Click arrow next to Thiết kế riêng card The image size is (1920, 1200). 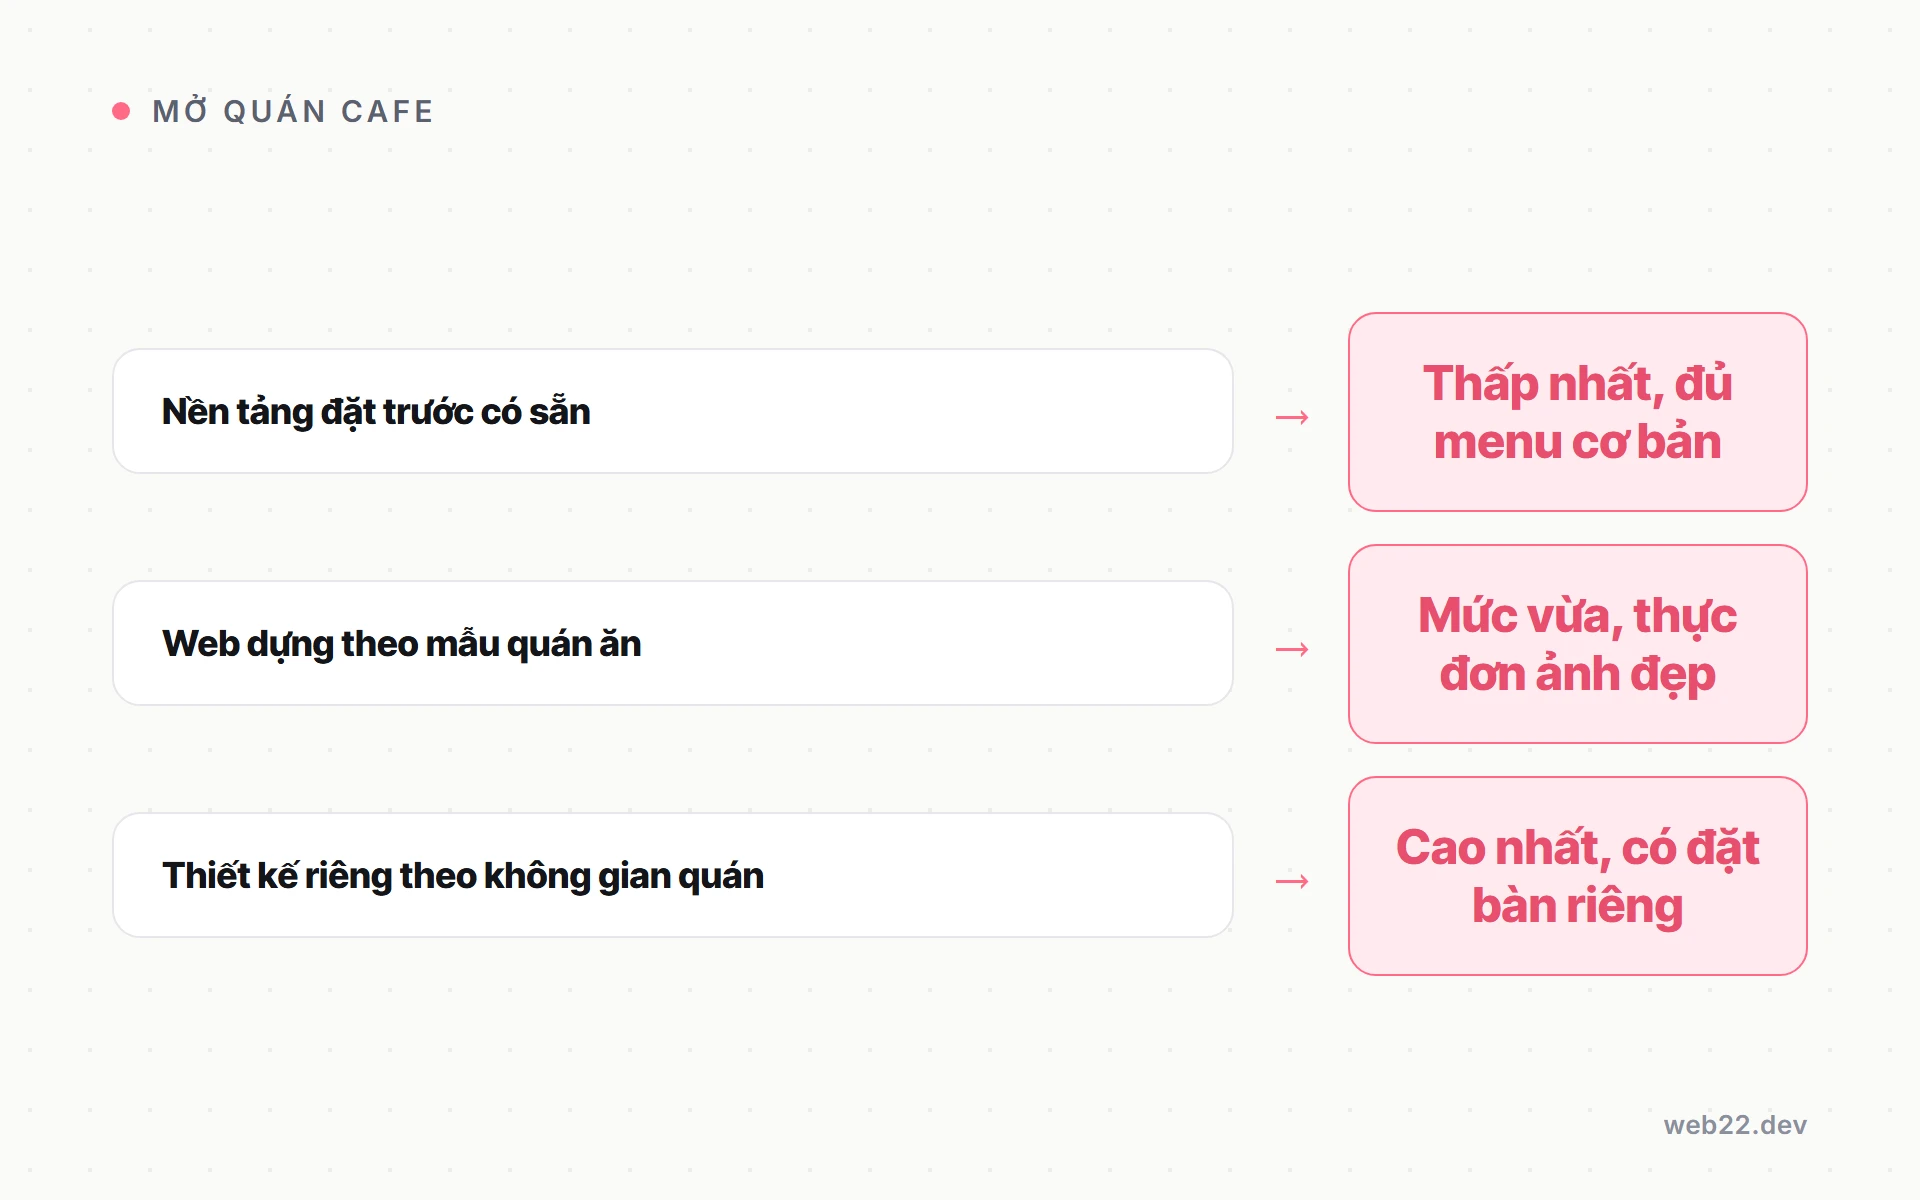point(1292,881)
